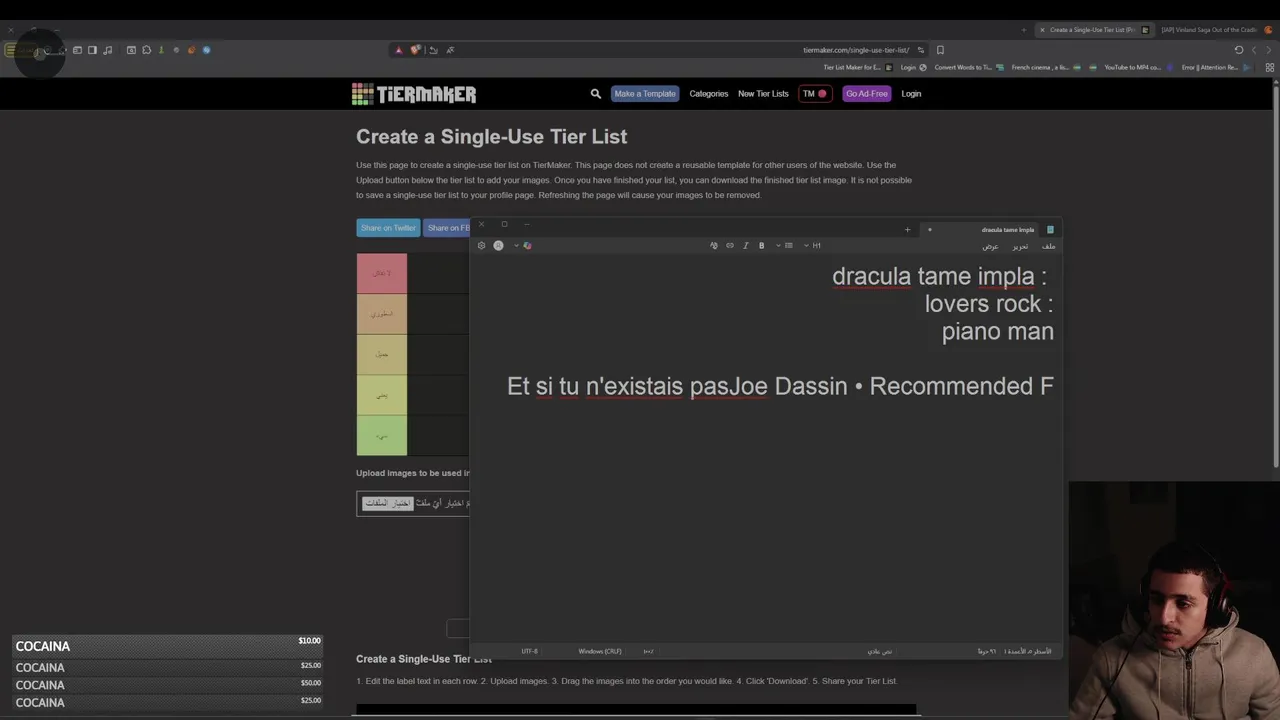This screenshot has height=720, width=1280.
Task: Add a new Notepad tab
Action: pyautogui.click(x=908, y=230)
